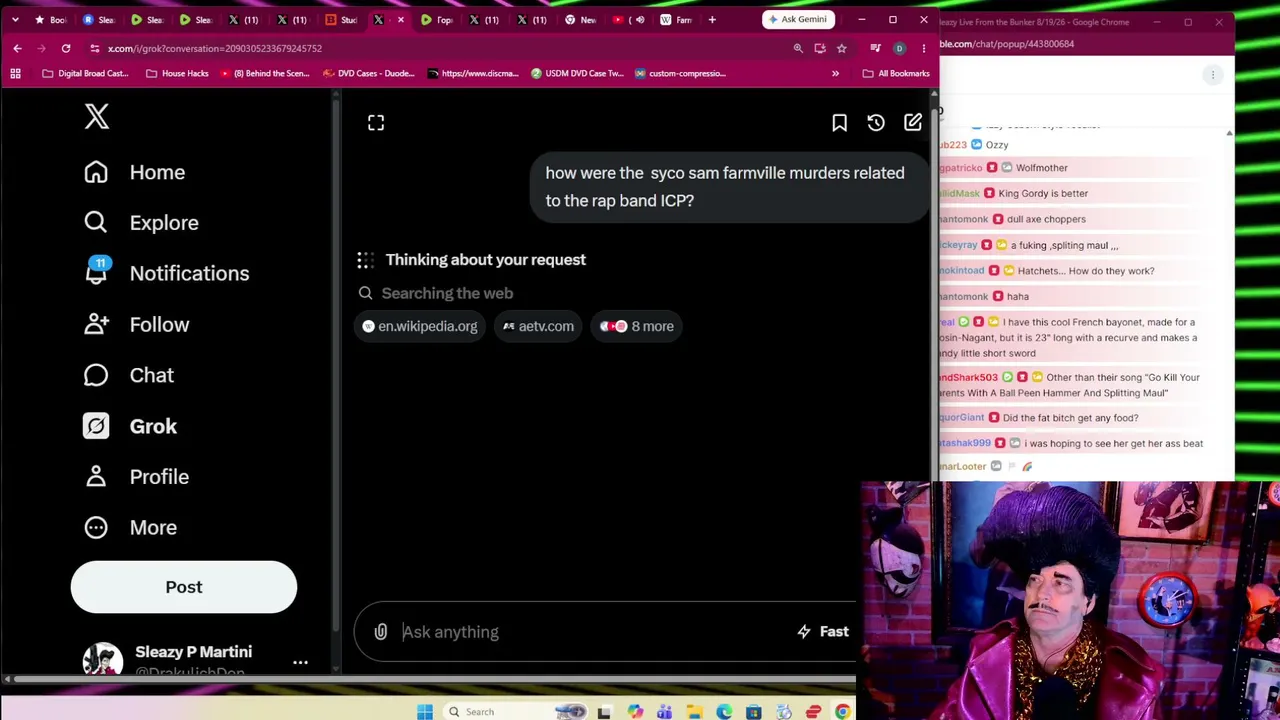Expand the tab search arrow in Chrome
1280x720 pixels.
tap(15, 20)
